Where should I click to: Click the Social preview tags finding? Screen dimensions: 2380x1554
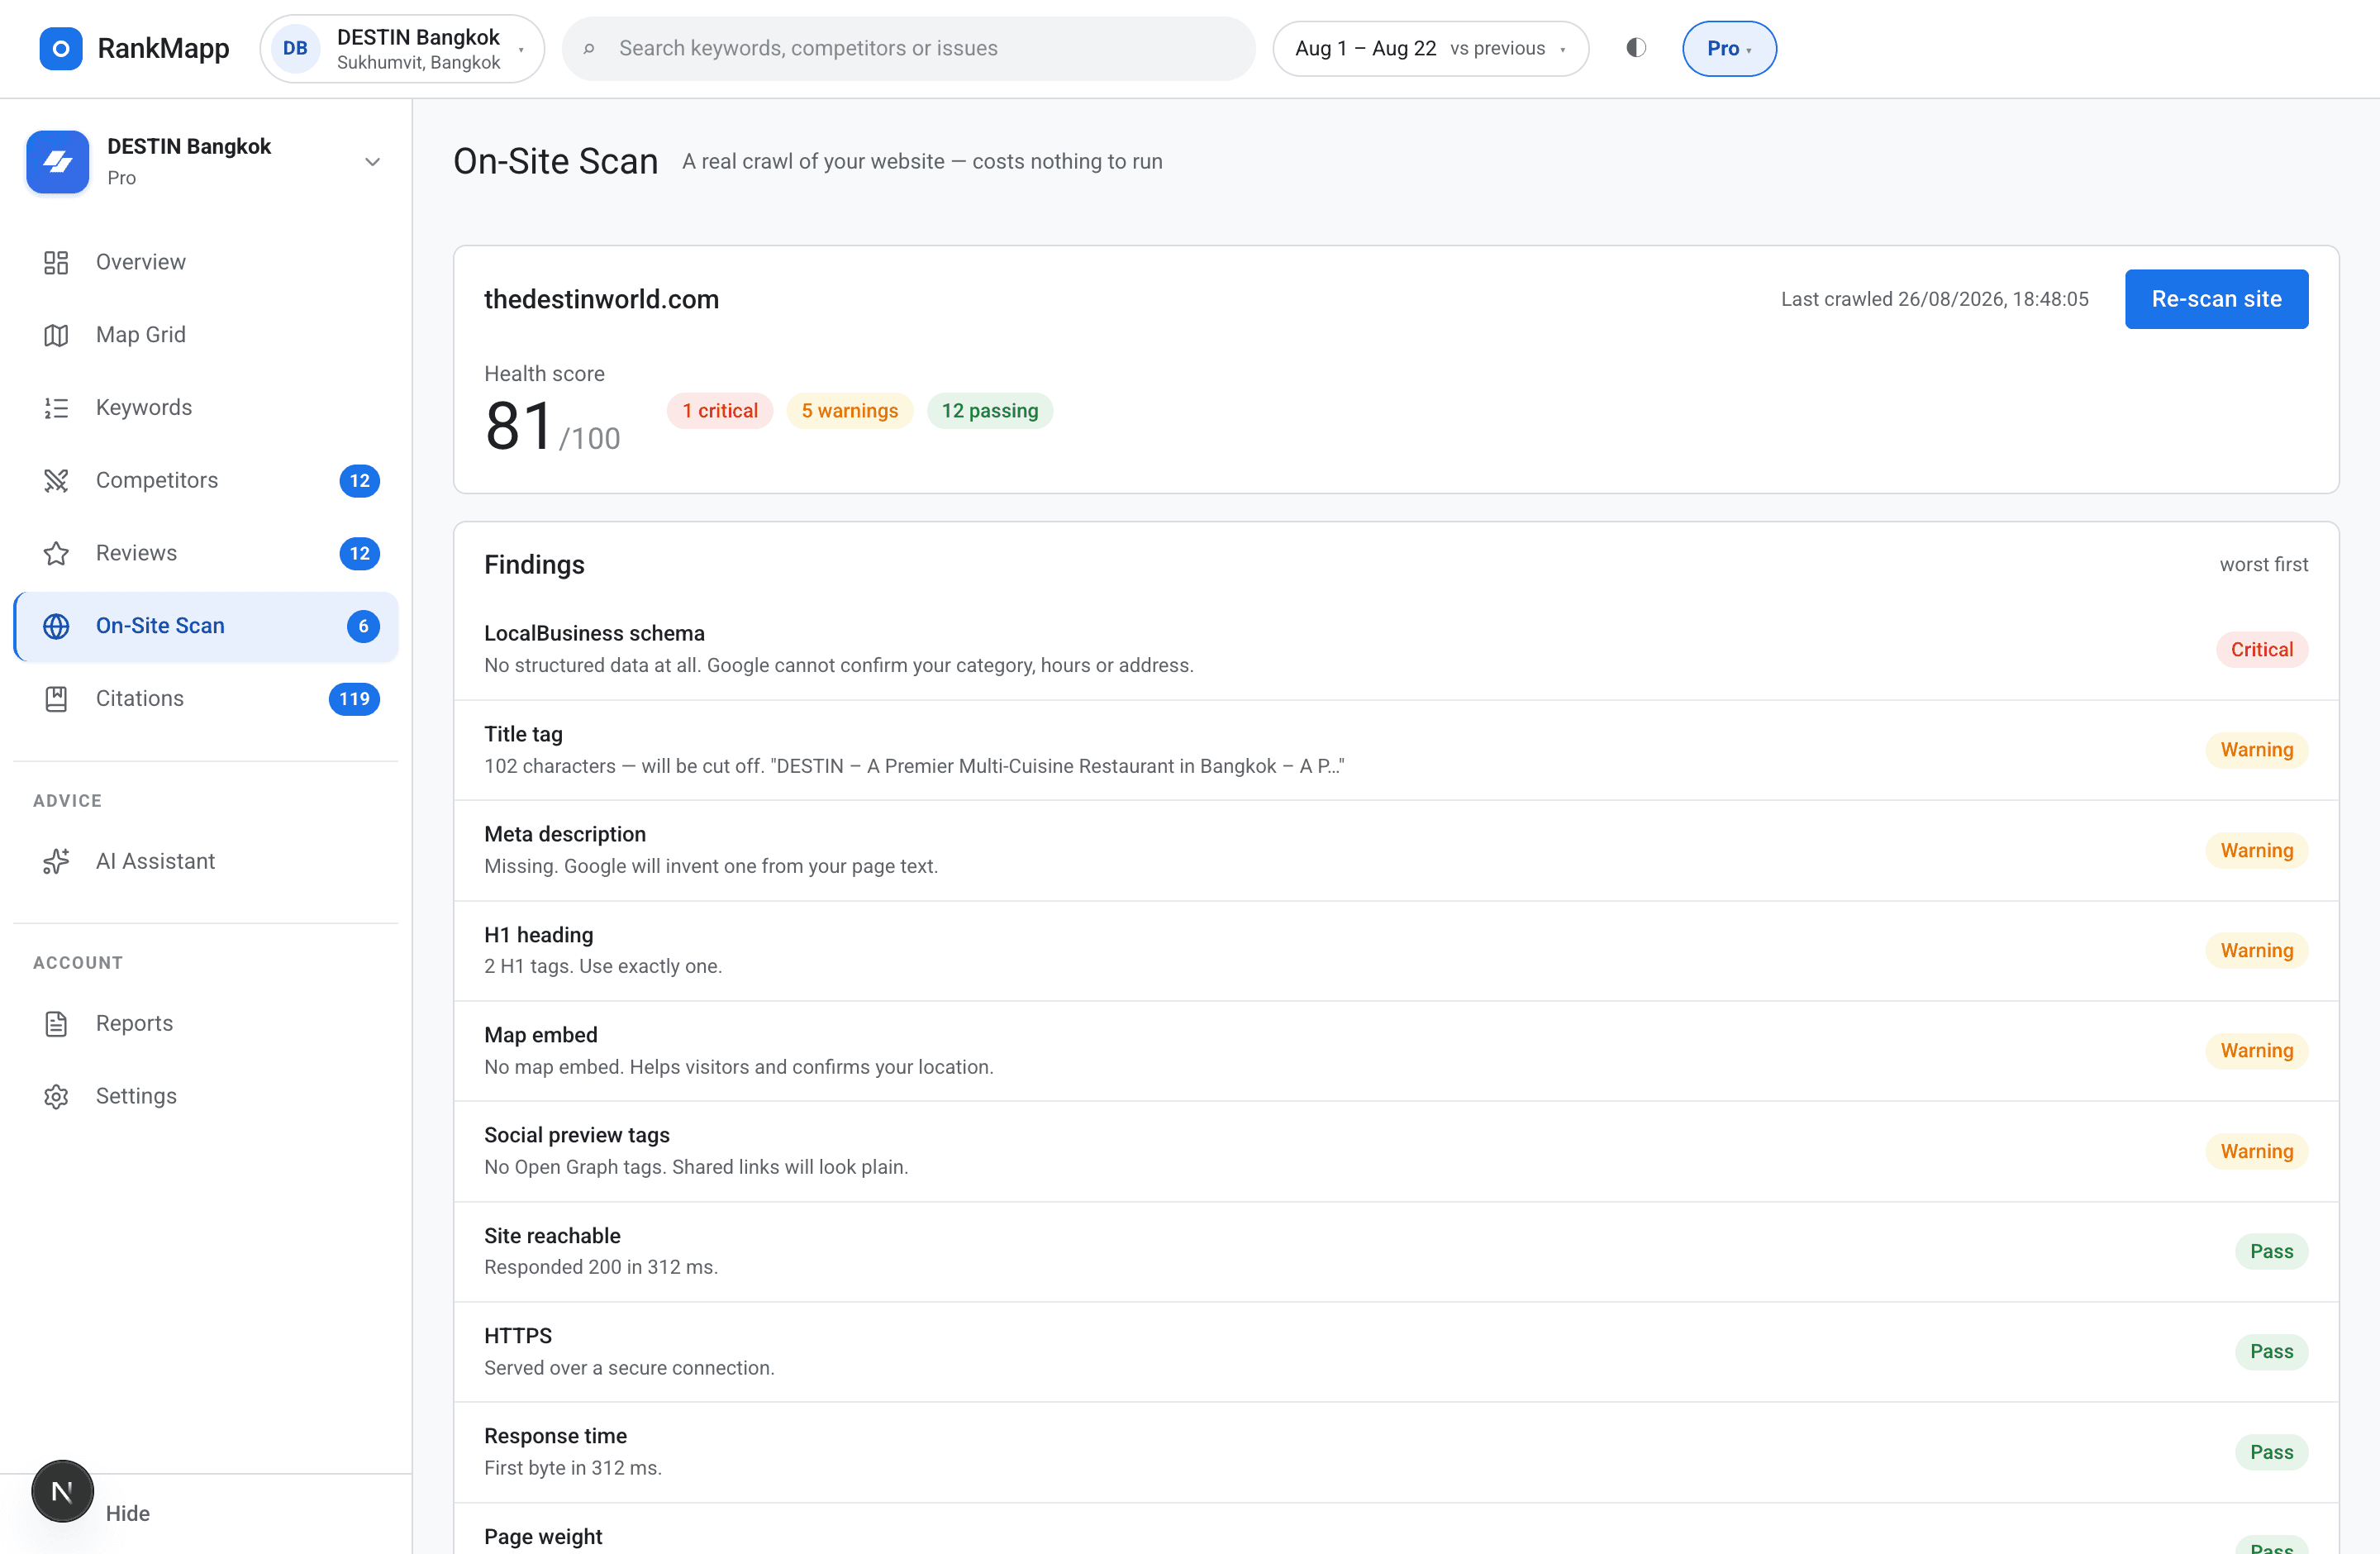(x=1396, y=1151)
